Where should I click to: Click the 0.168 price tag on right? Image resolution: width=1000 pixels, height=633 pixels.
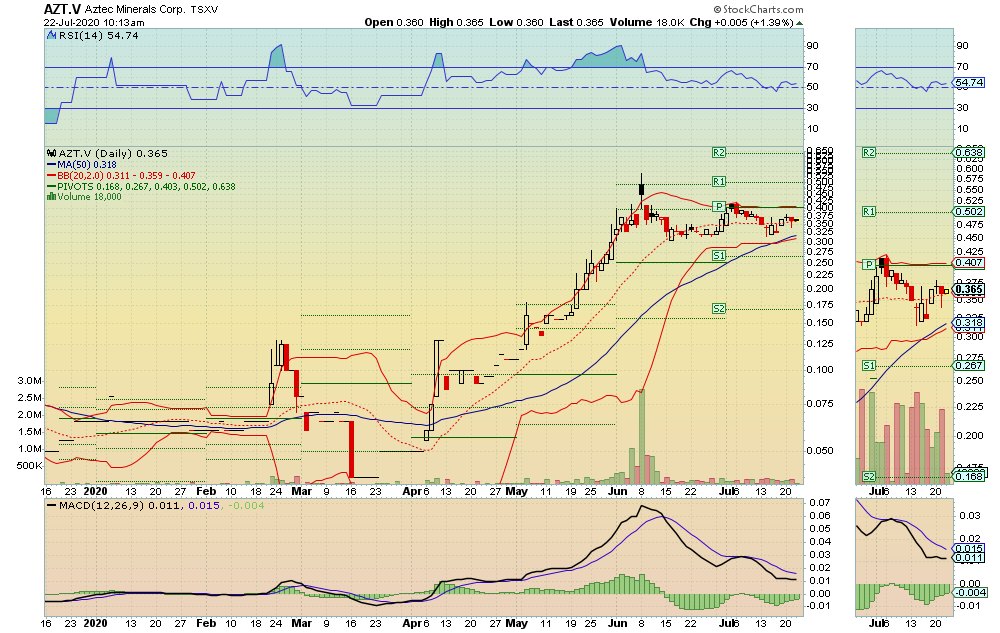[x=969, y=476]
